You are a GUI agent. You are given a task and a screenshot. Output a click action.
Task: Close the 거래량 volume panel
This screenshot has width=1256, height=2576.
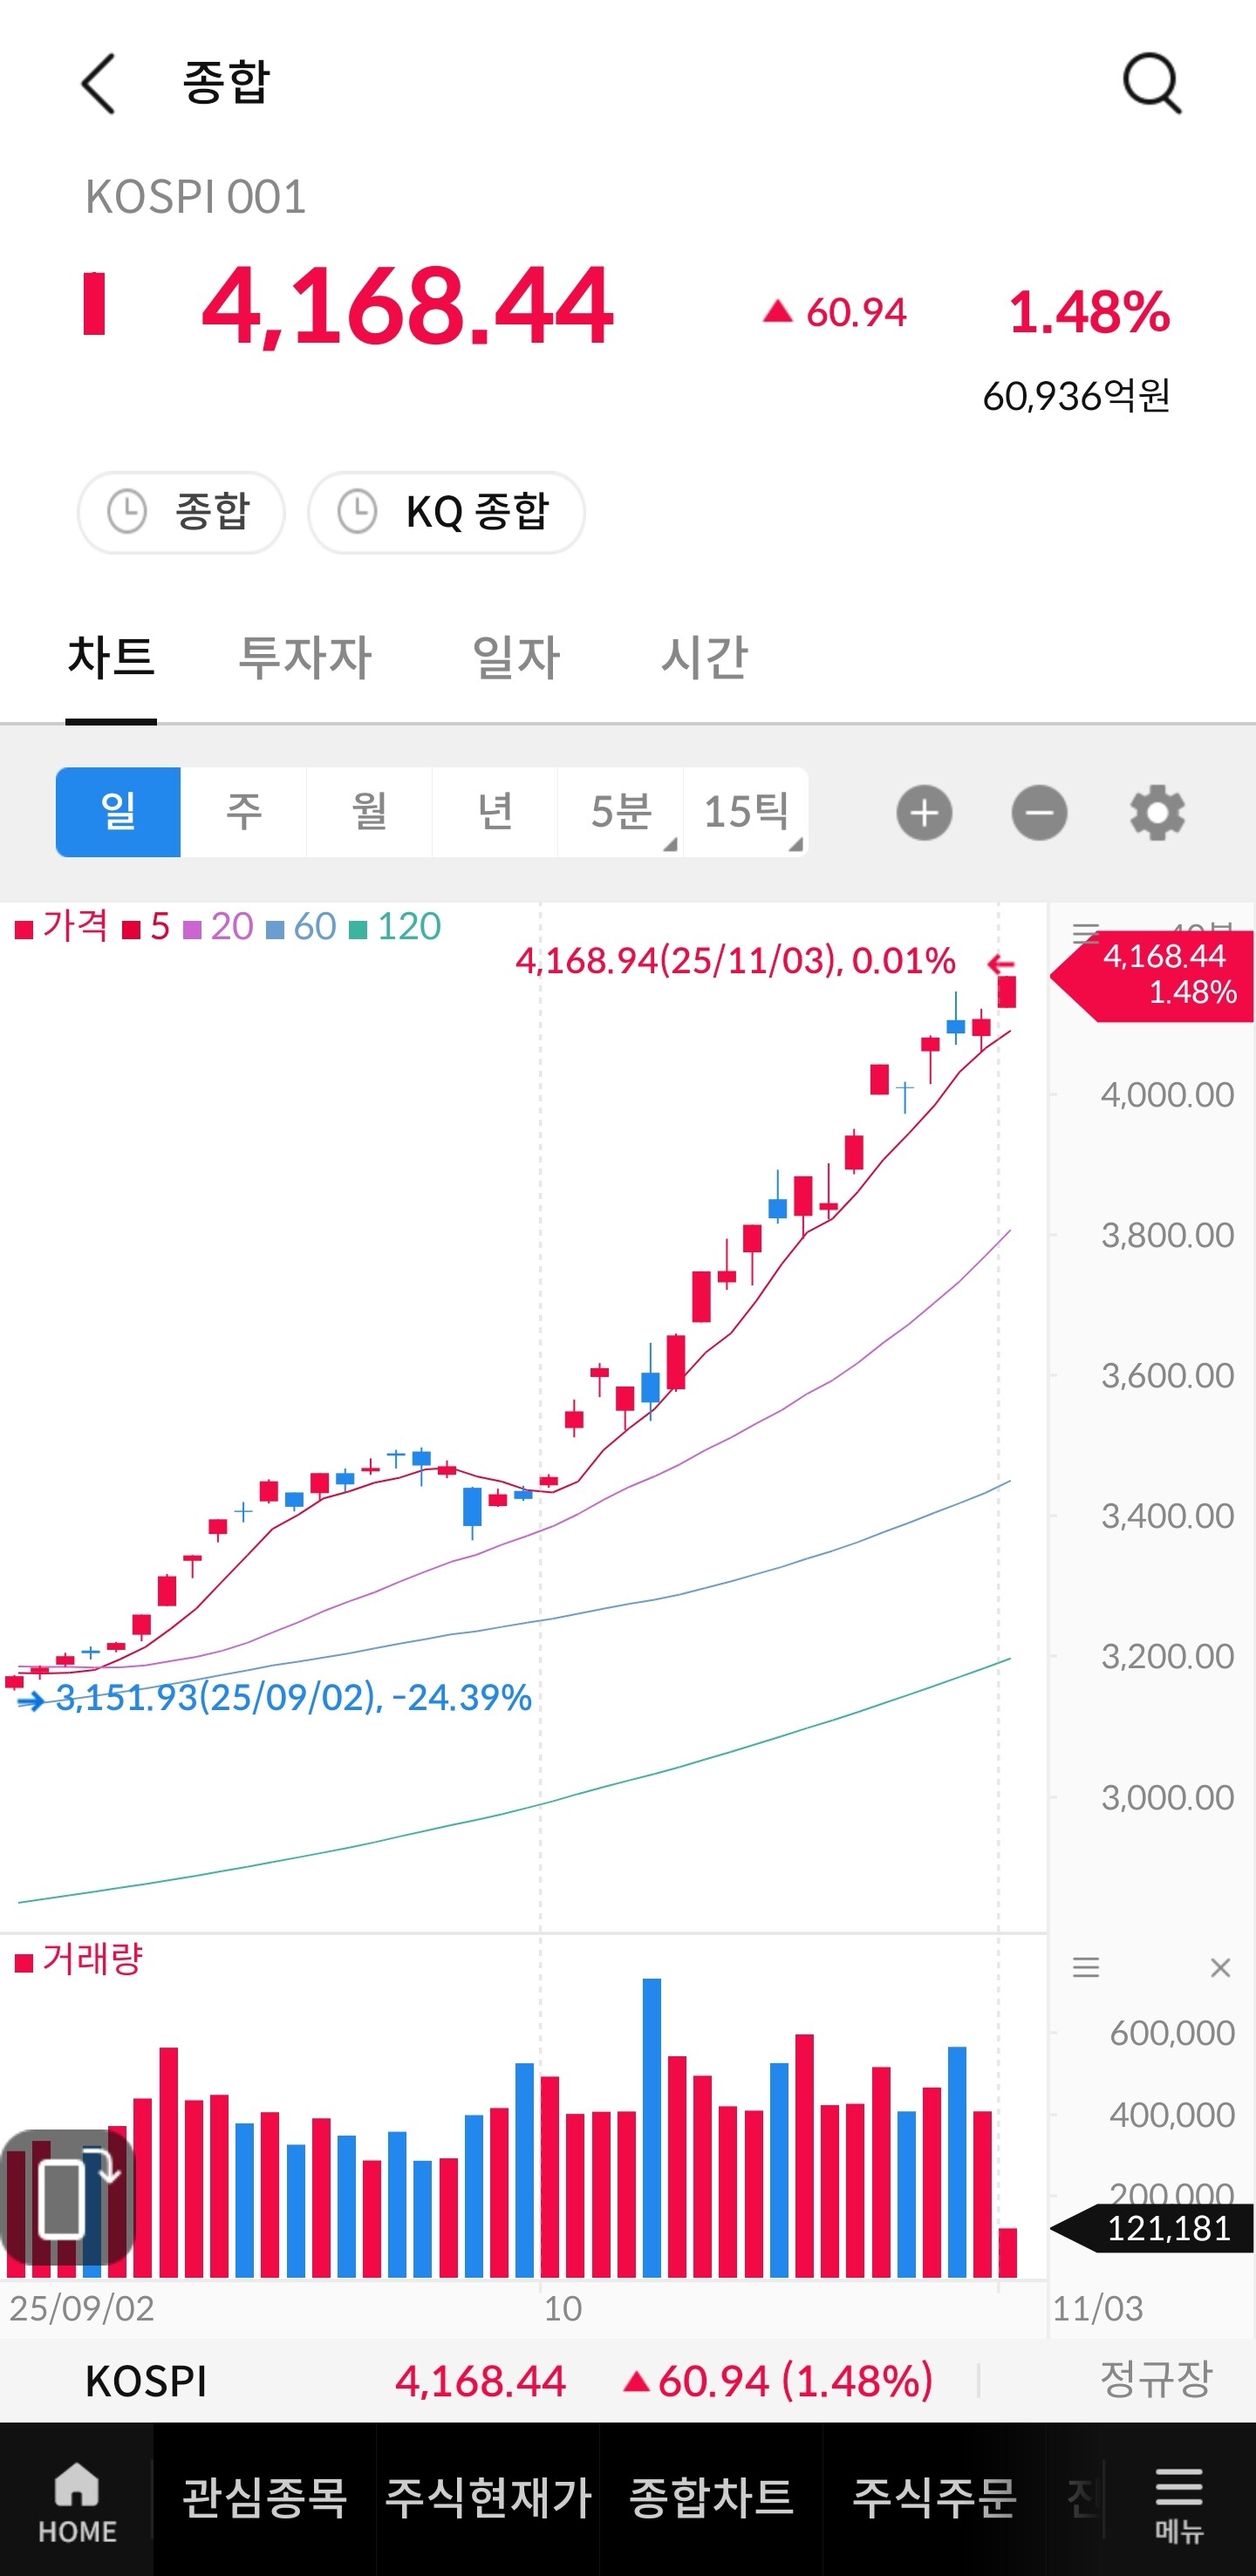[1220, 1969]
